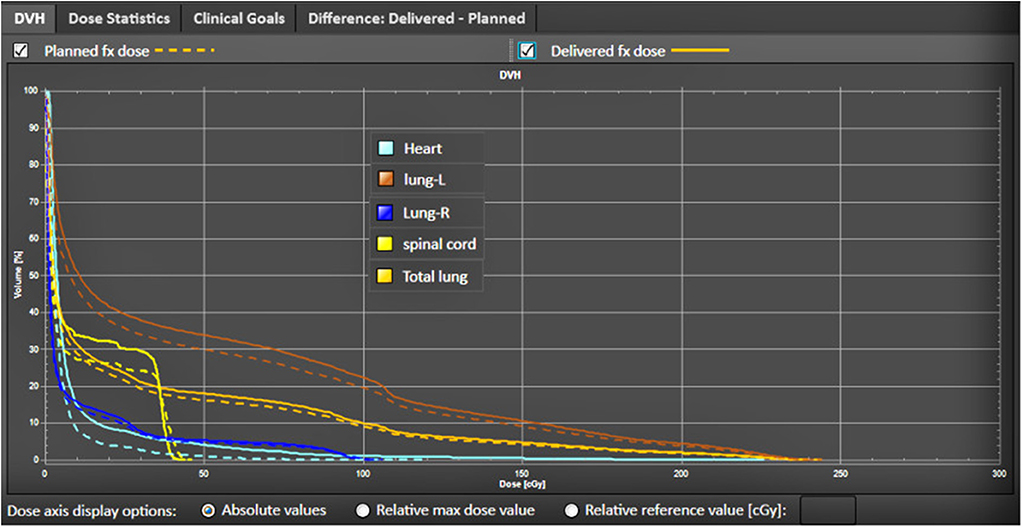Viewport: 1023px width, 528px height.
Task: Click the 150 tick on dose axis
Action: coord(523,472)
